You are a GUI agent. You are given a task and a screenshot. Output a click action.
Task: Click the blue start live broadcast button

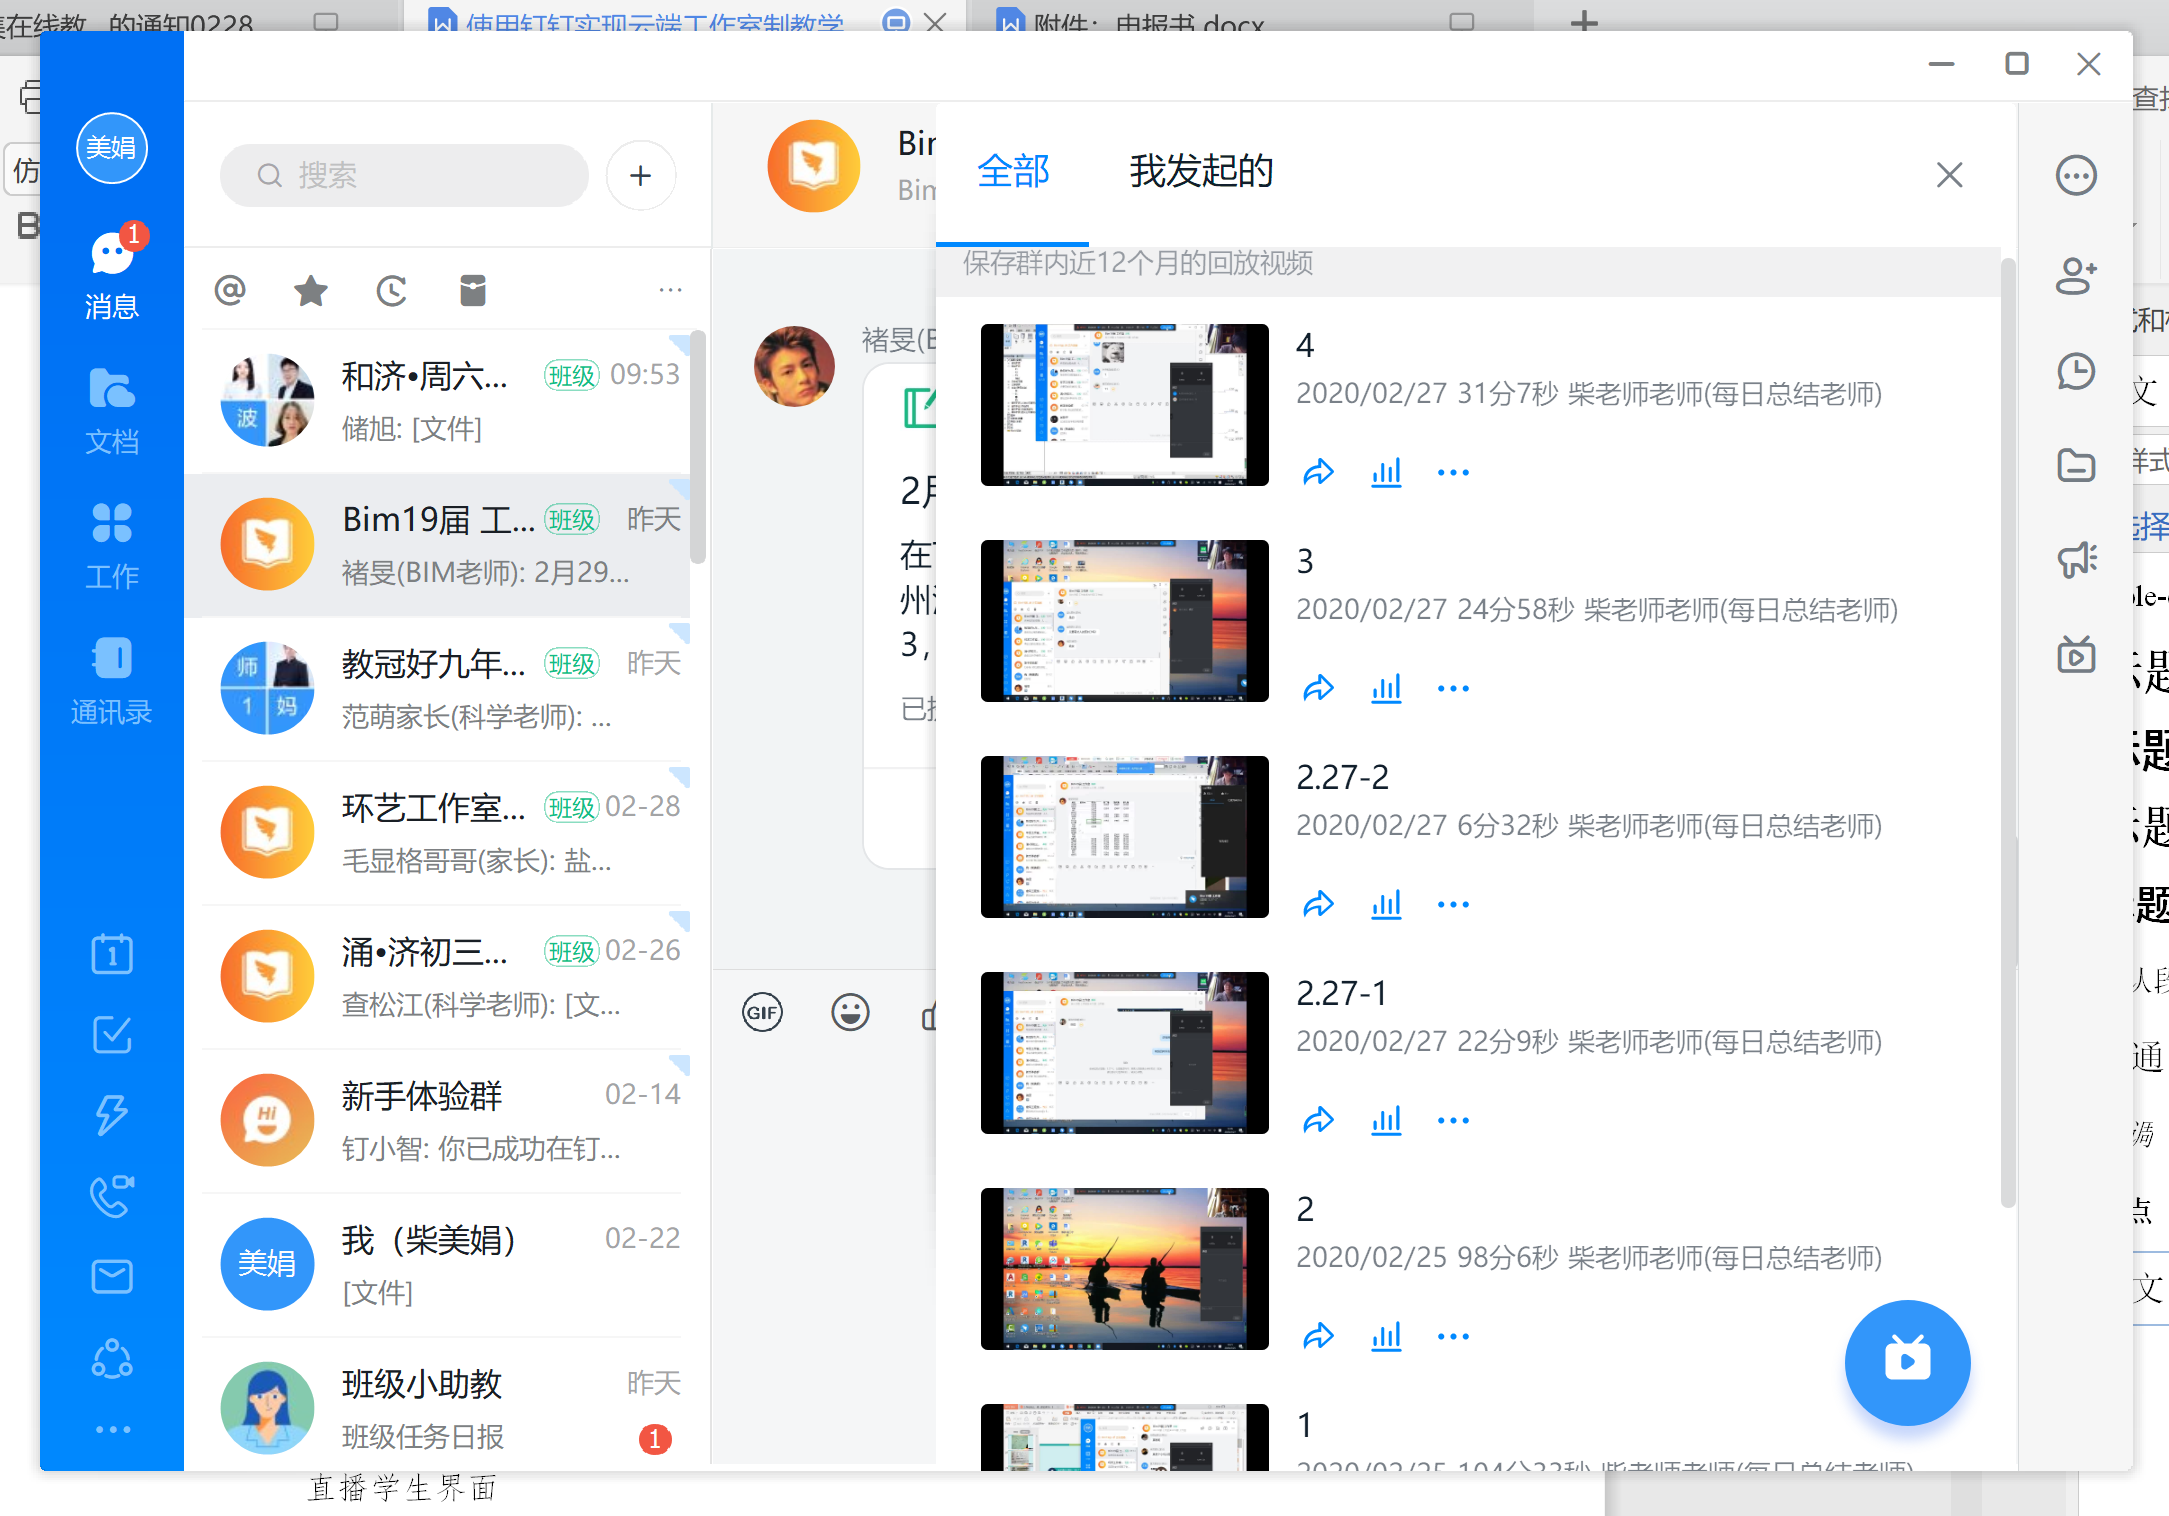click(x=1906, y=1361)
